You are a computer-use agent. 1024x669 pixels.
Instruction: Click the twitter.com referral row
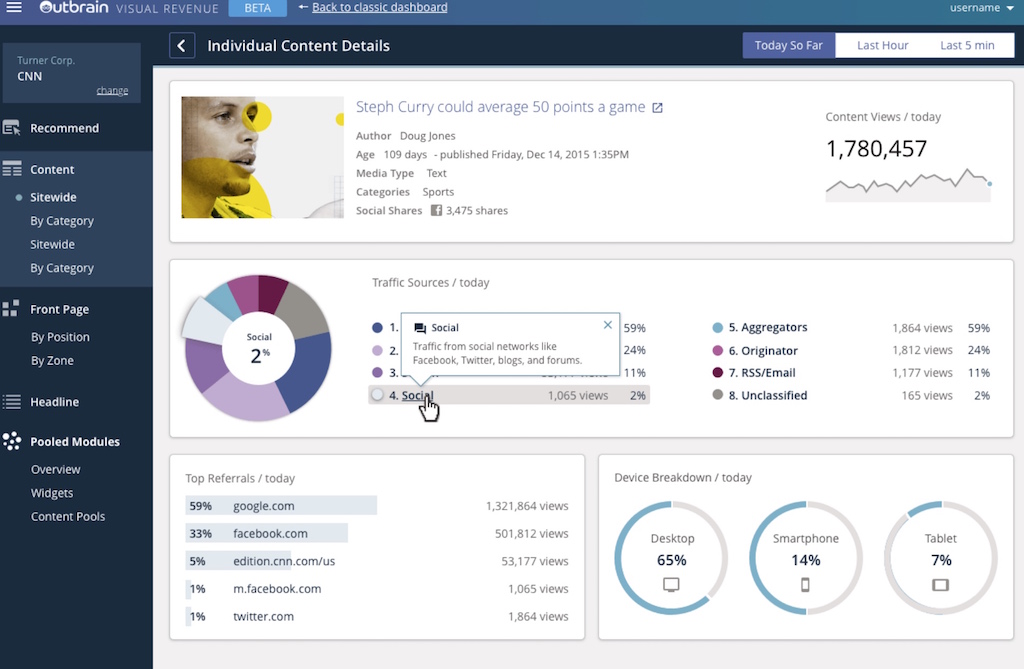coord(377,616)
